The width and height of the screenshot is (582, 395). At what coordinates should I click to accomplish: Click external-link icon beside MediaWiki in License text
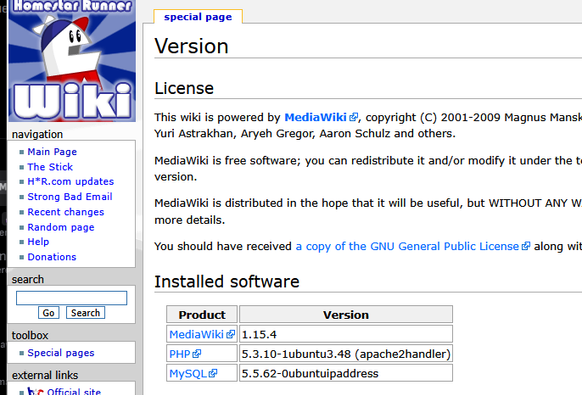pos(354,117)
